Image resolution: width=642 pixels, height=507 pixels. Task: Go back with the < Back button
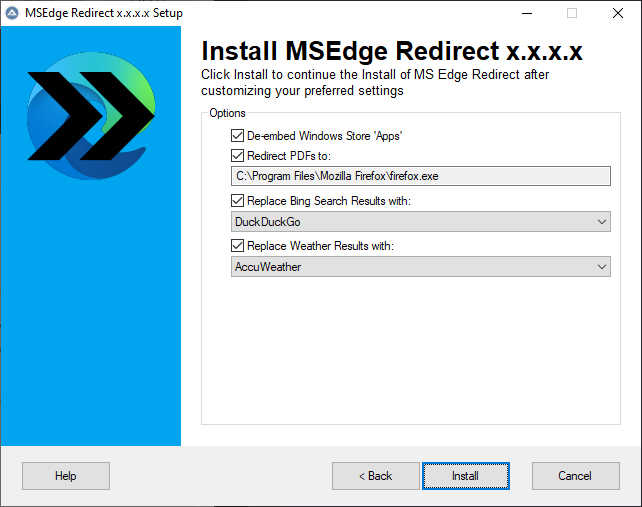pos(375,476)
